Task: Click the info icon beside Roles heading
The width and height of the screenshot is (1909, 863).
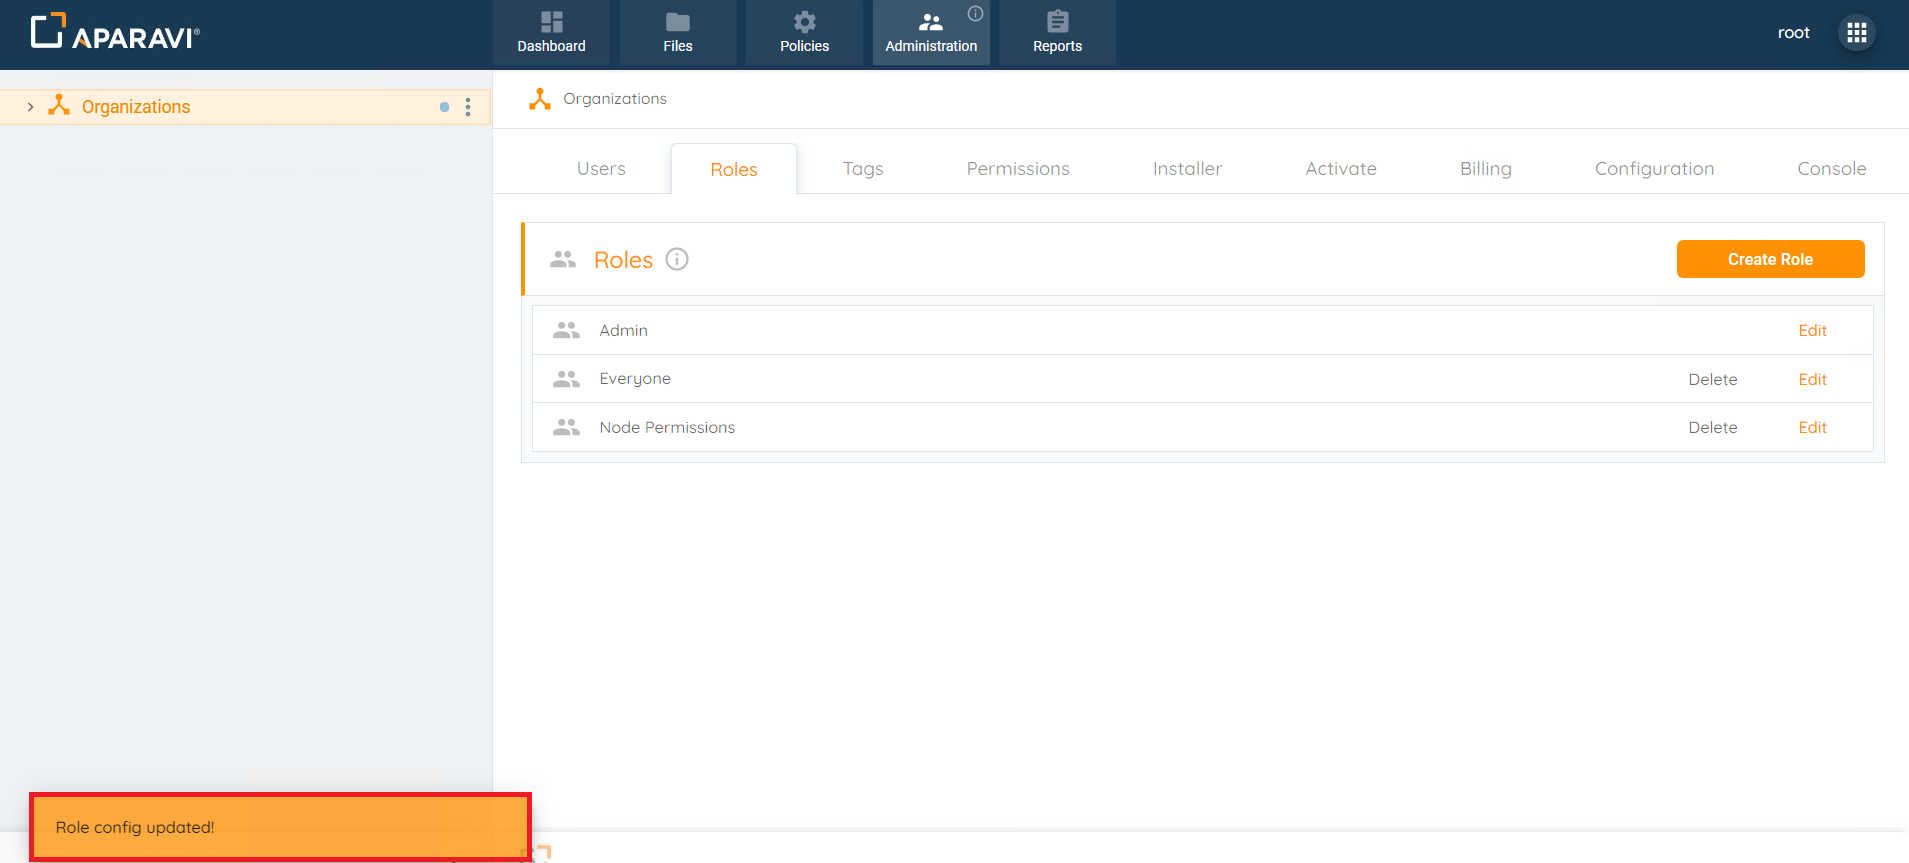Action: click(677, 260)
